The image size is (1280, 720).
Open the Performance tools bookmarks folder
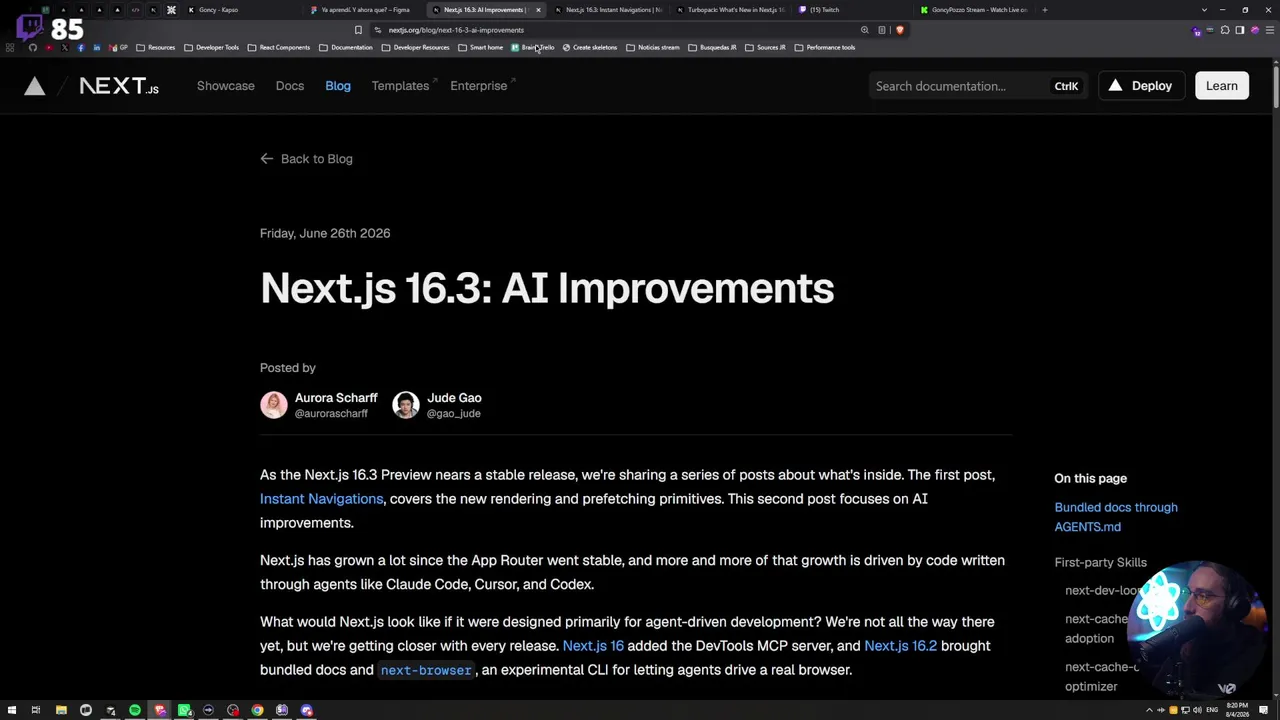pyautogui.click(x=825, y=48)
